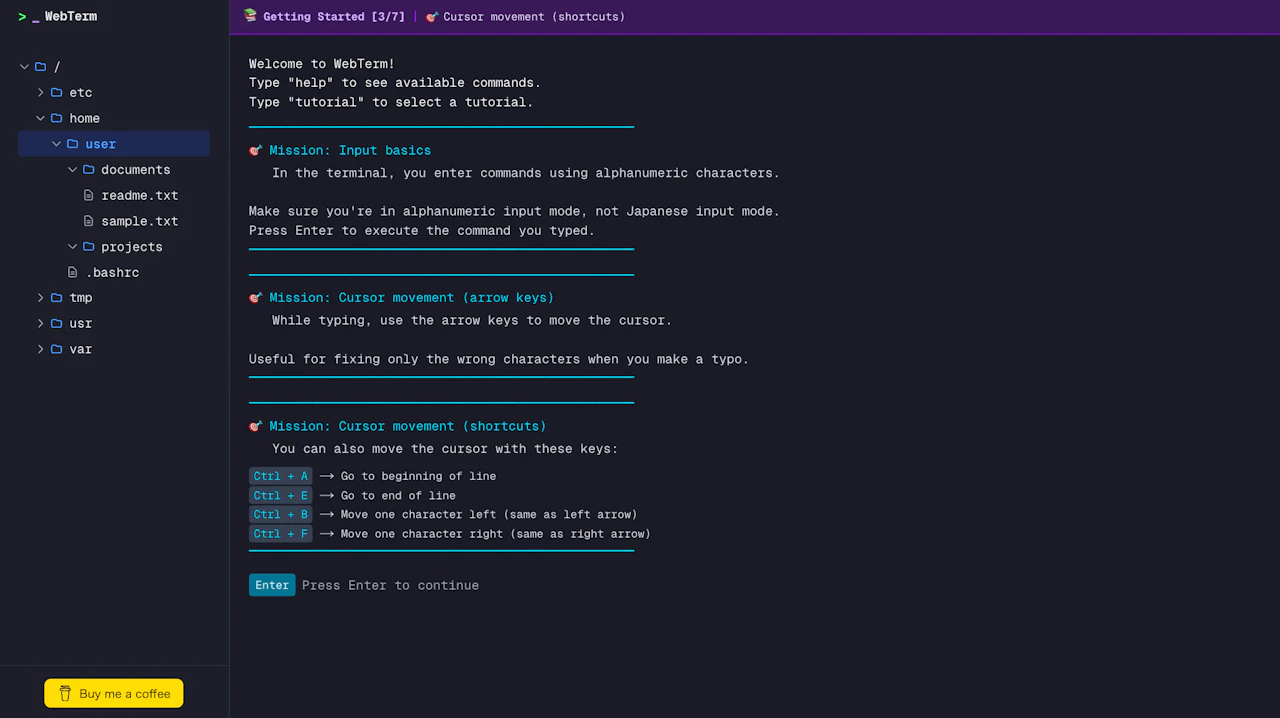Open the .bashrc file label
The height and width of the screenshot is (718, 1280).
(112, 272)
